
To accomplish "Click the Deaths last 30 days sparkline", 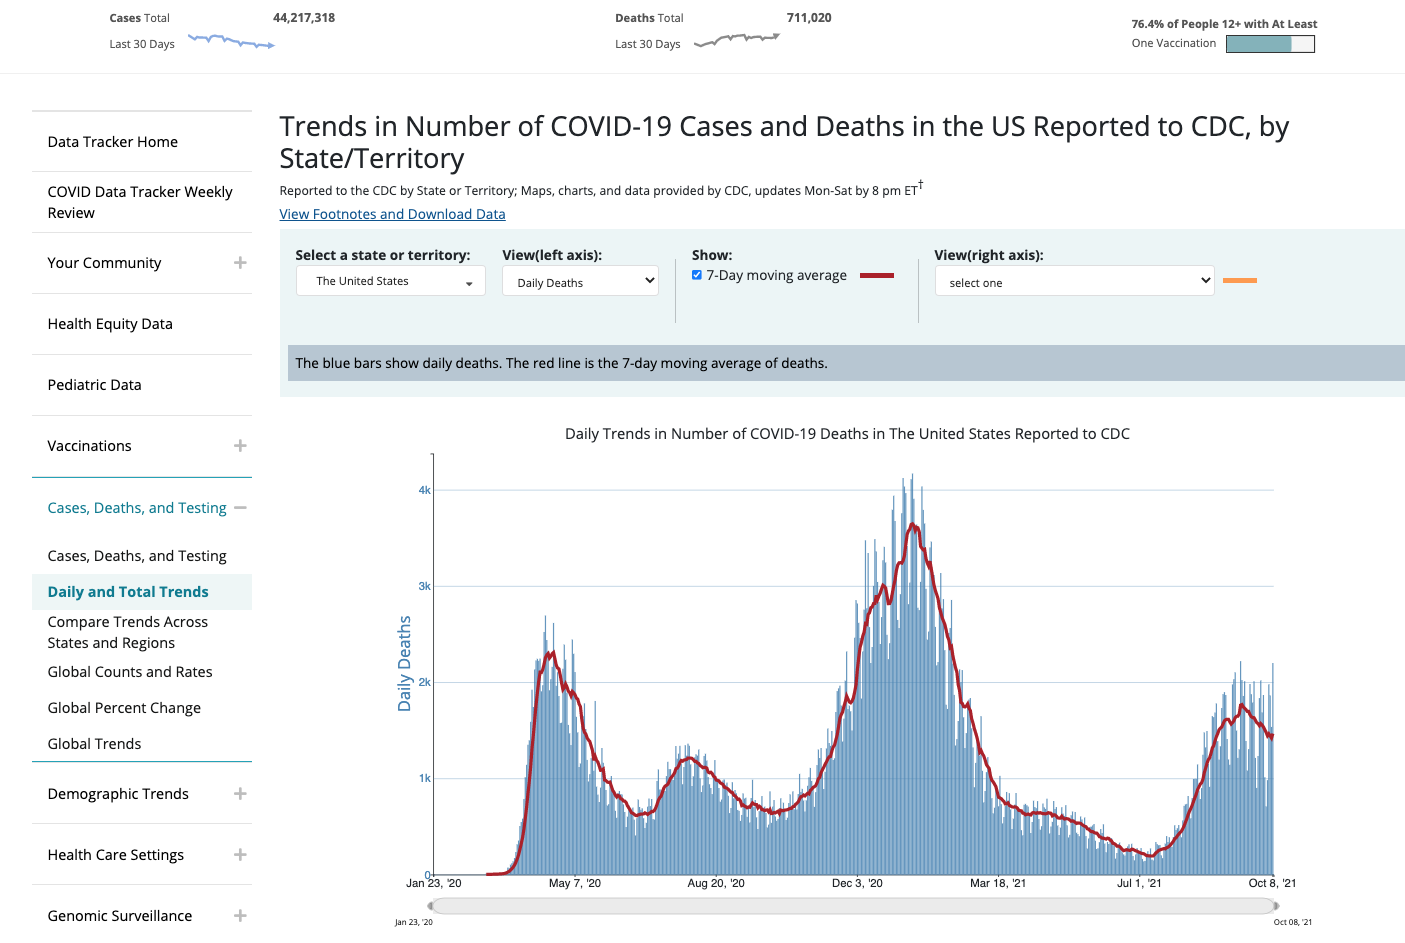I will click(x=736, y=41).
